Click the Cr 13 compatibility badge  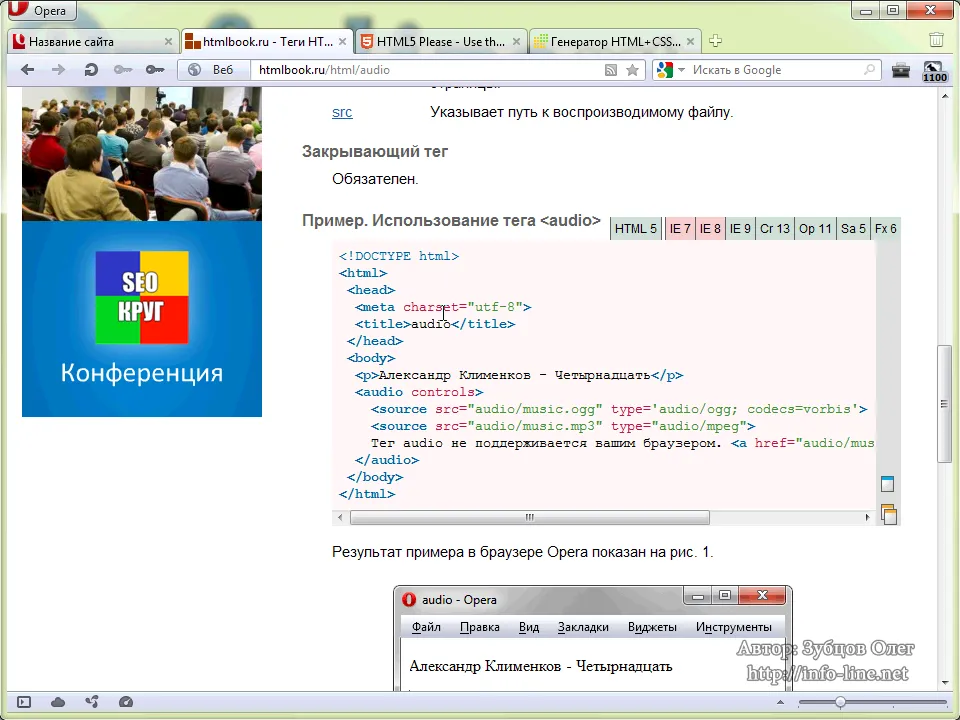pos(774,228)
